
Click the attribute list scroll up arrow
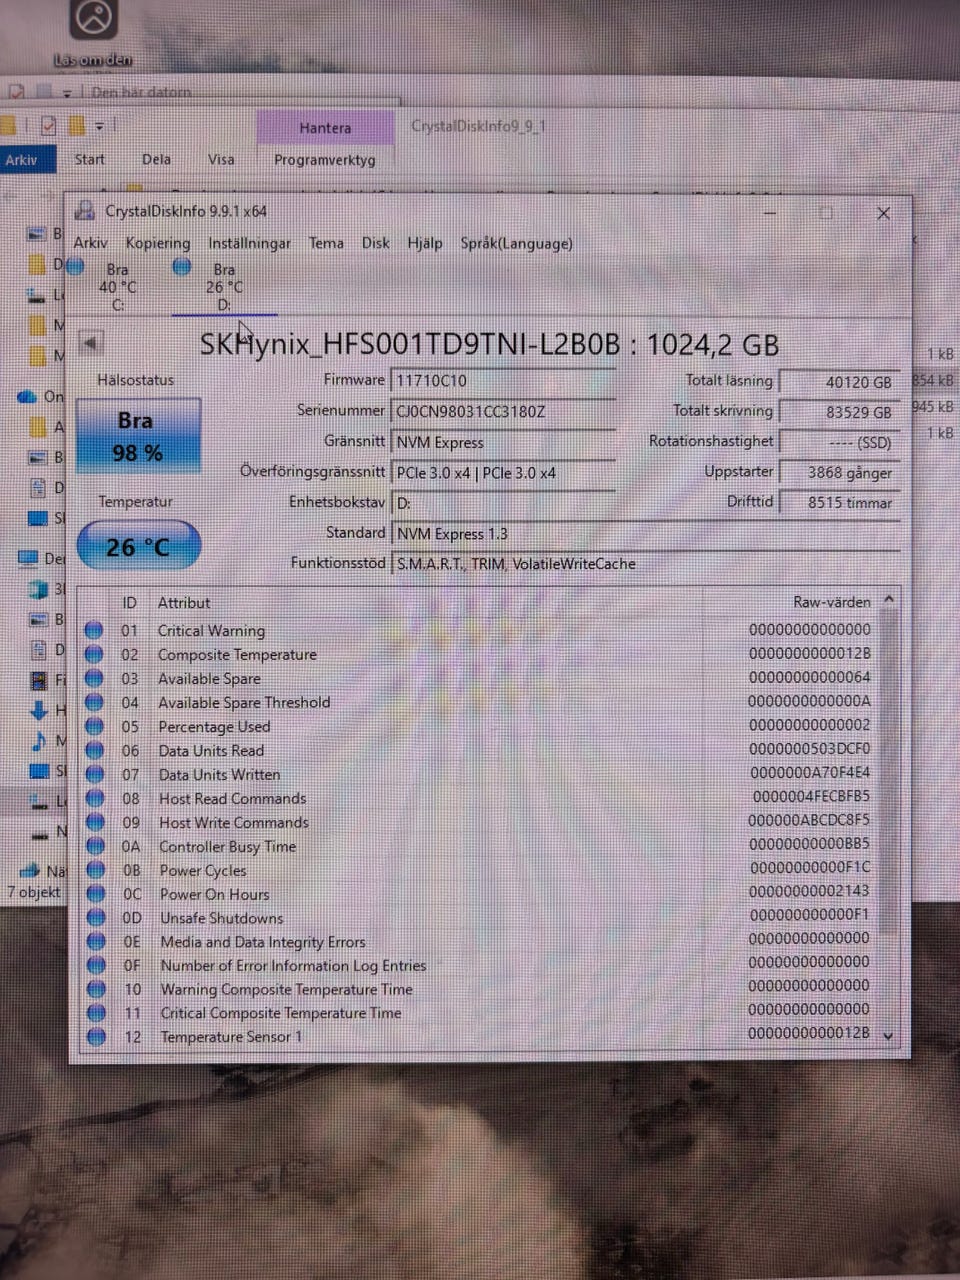[x=888, y=600]
